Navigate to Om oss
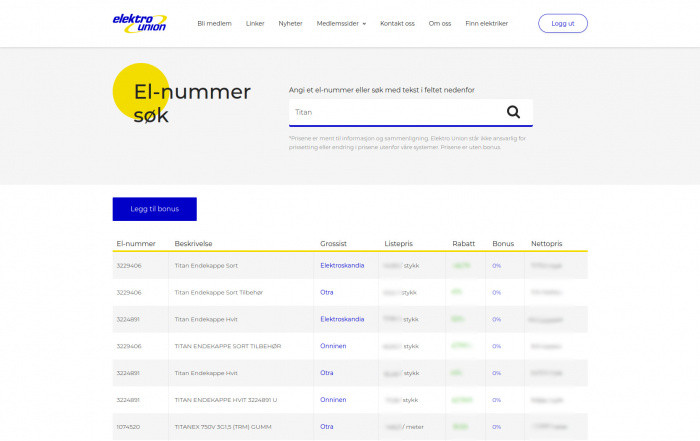700x441 pixels. [x=440, y=24]
